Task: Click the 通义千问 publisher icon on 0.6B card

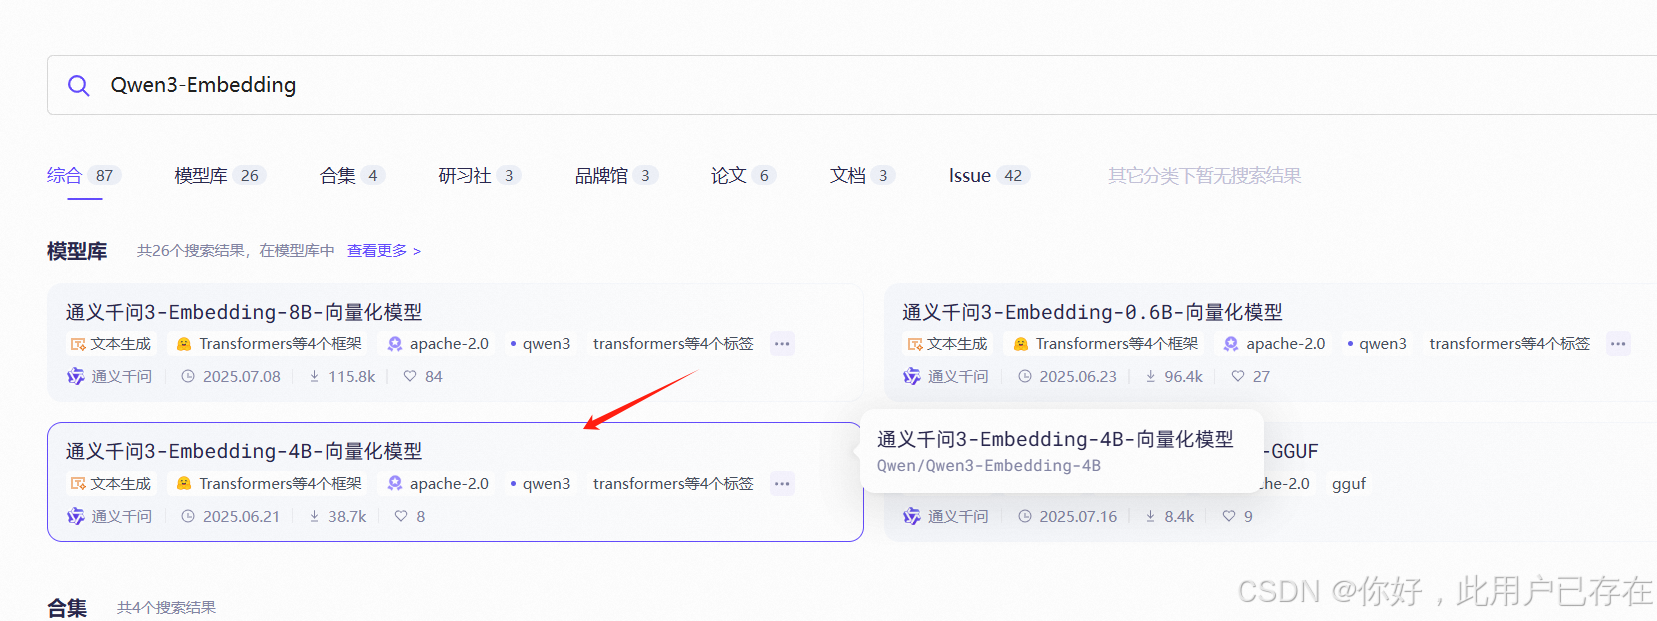Action: coord(912,377)
